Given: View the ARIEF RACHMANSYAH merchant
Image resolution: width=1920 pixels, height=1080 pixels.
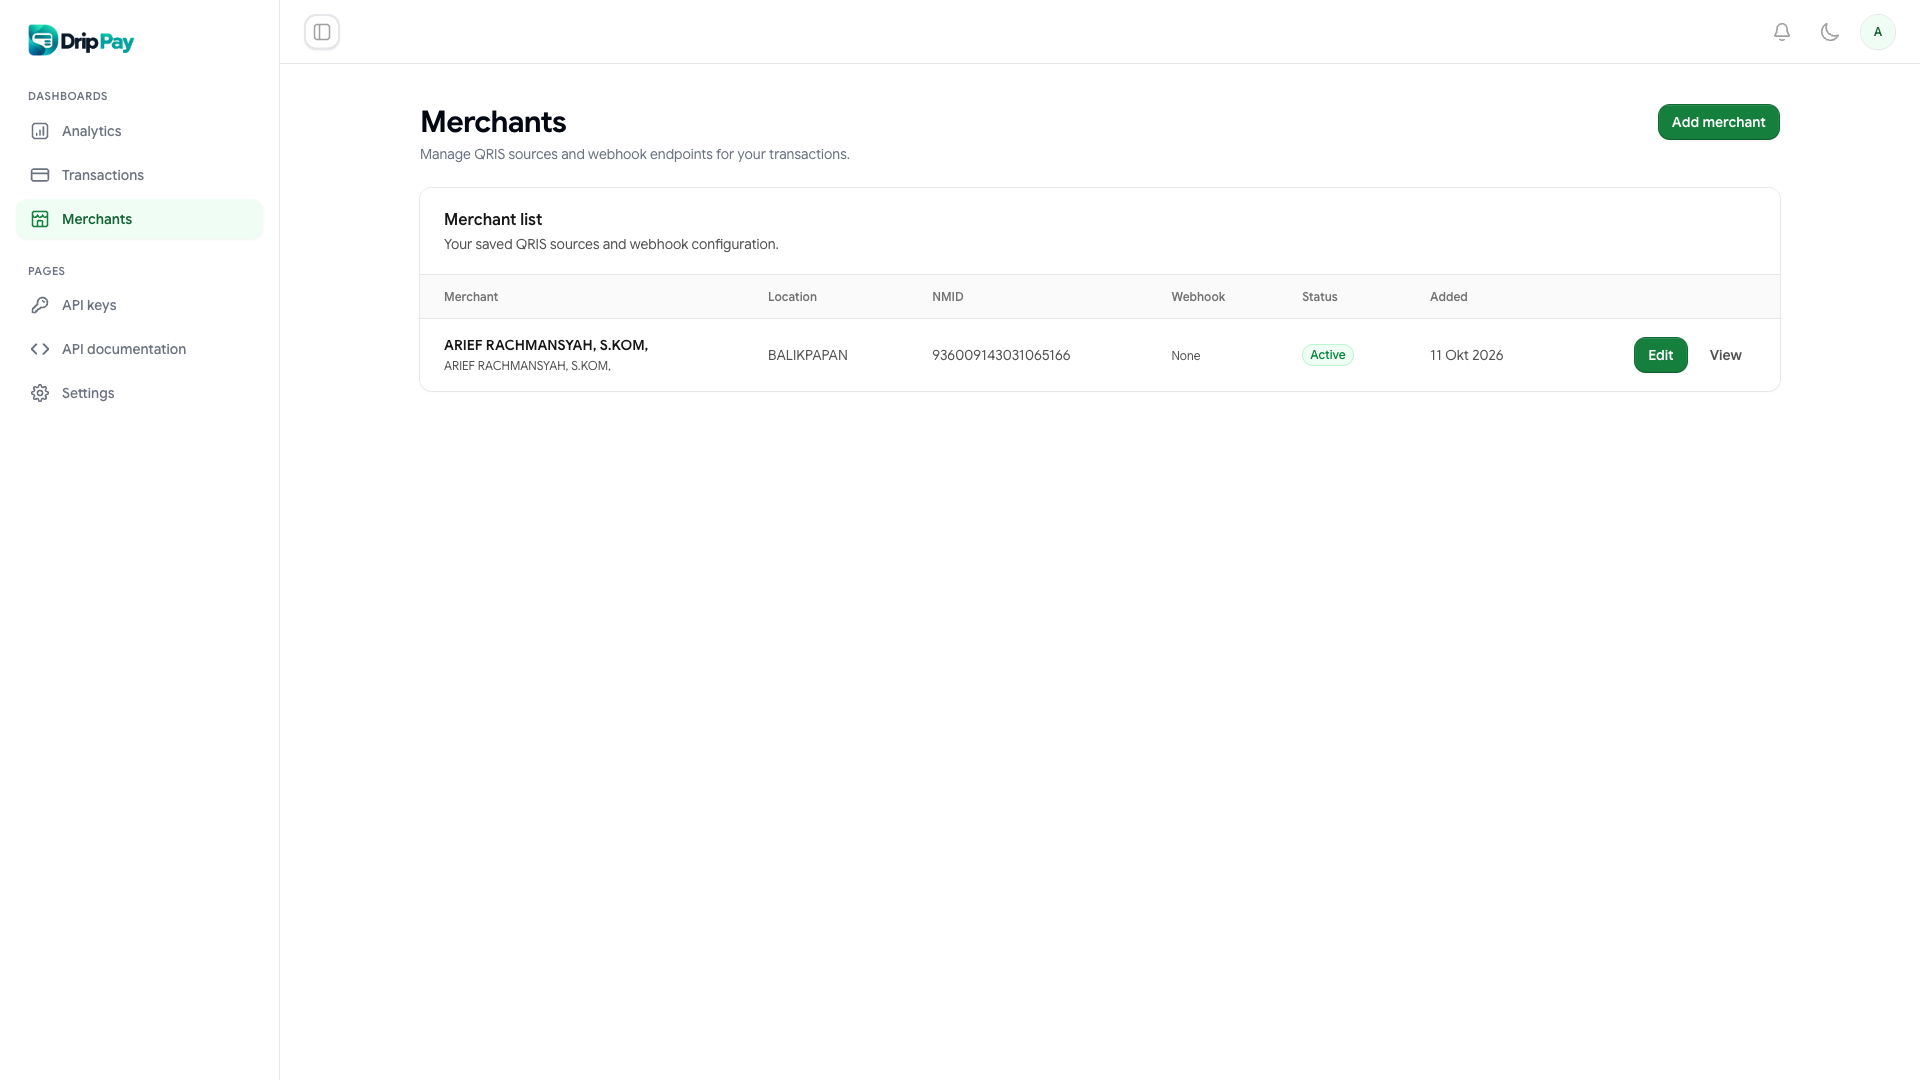Looking at the screenshot, I should coord(1725,355).
